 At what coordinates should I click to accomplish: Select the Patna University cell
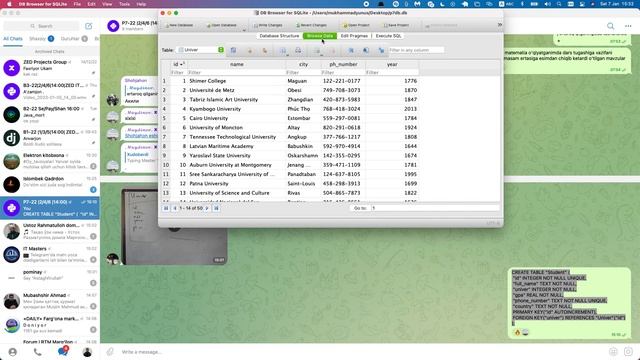236,184
